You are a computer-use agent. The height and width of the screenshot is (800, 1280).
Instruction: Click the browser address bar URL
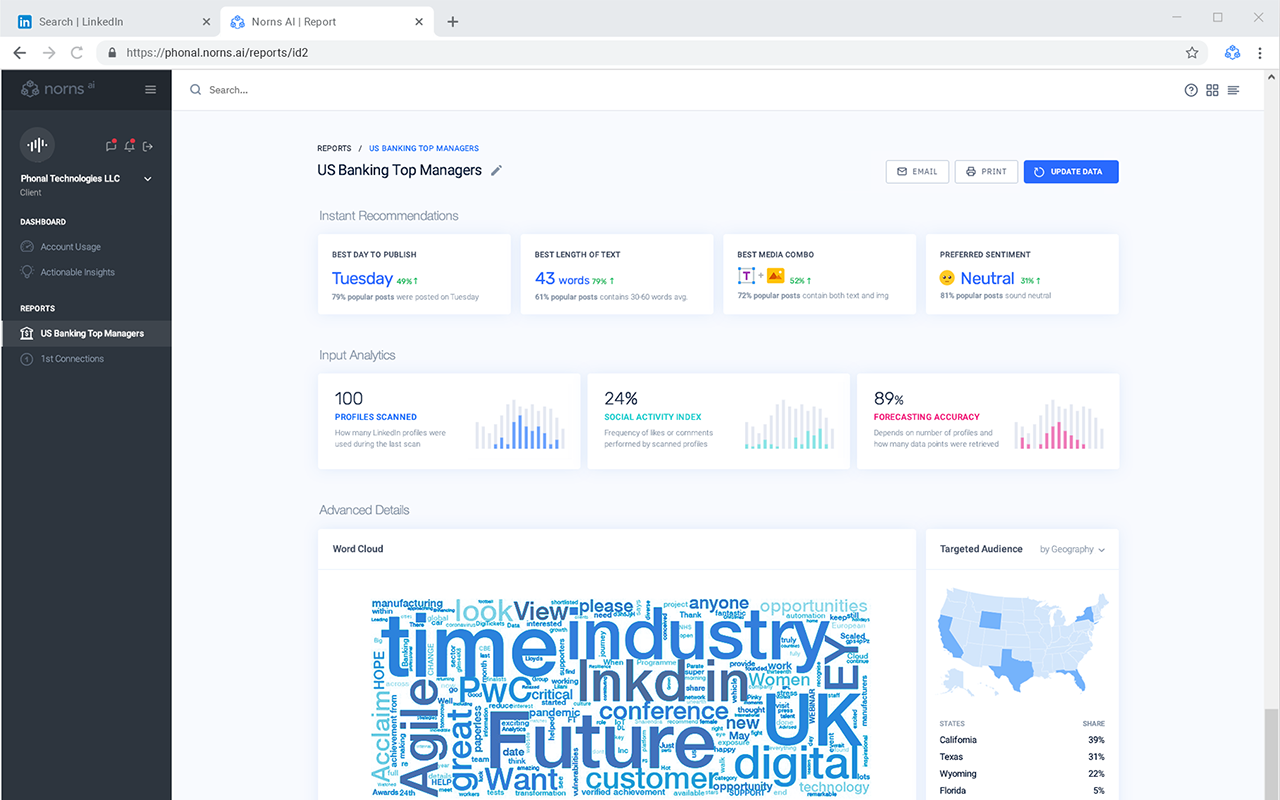click(217, 52)
